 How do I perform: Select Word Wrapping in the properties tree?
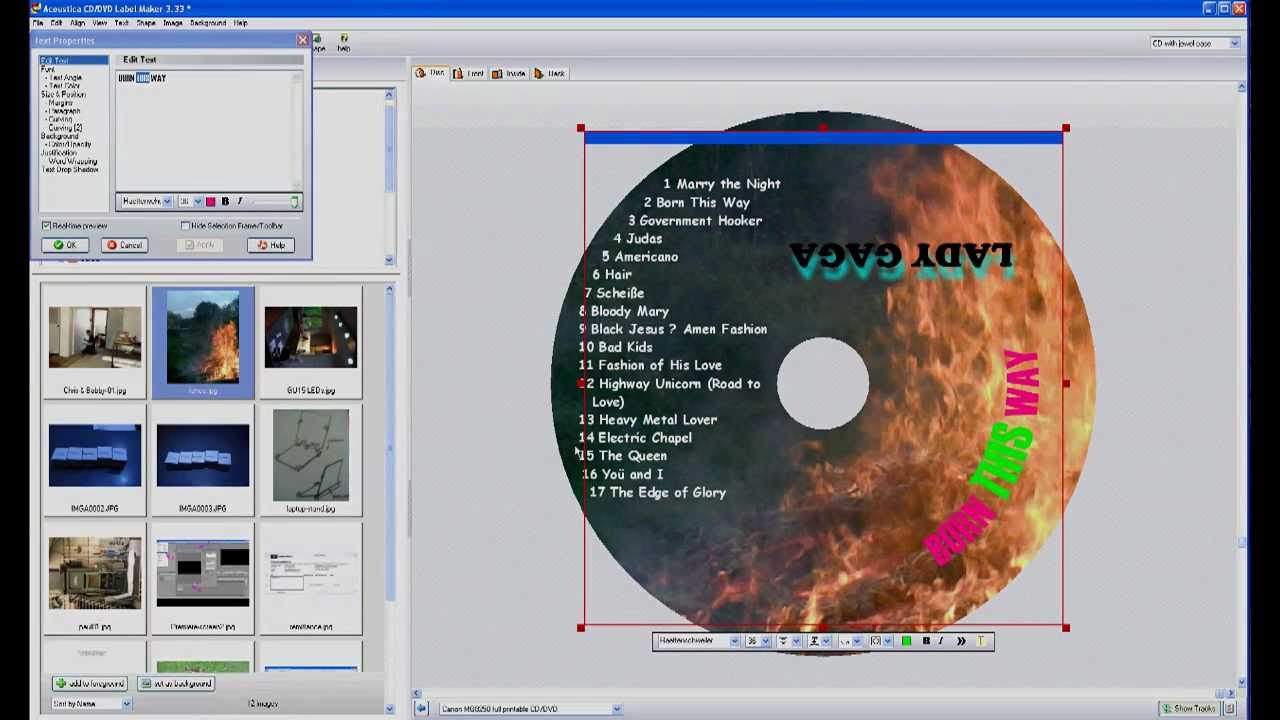point(73,161)
